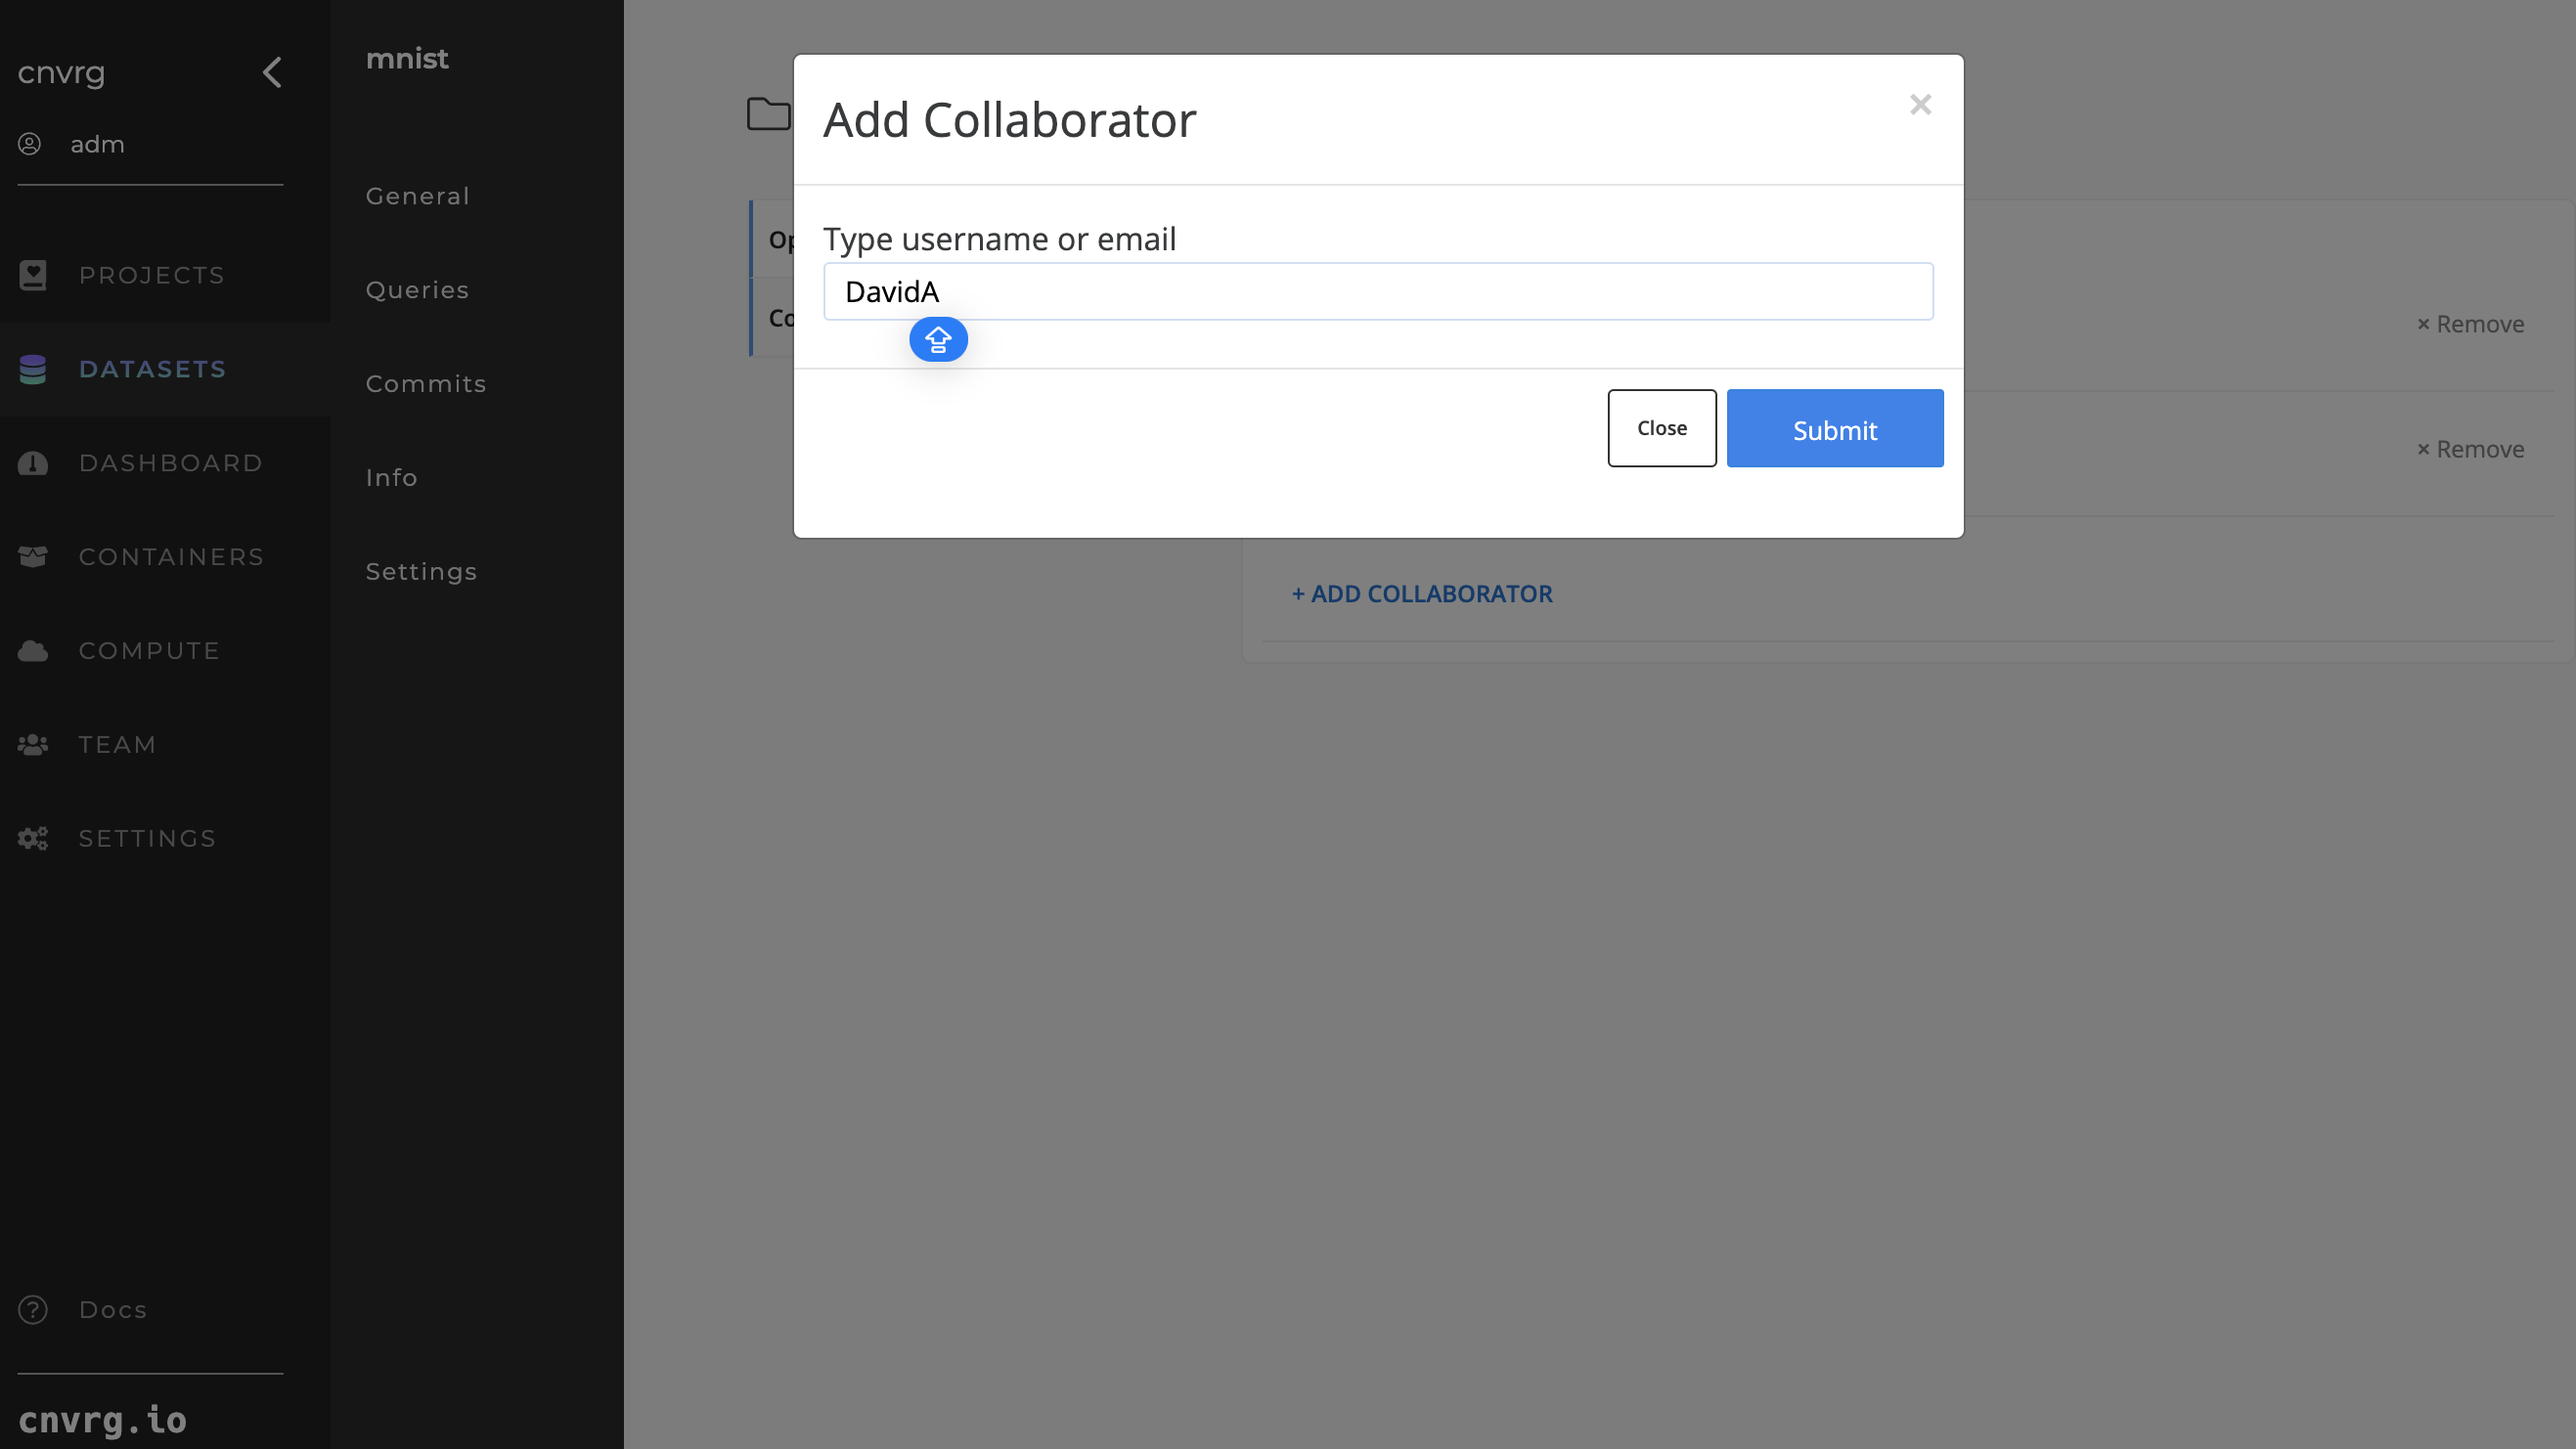Click the user profile icon for adm
The image size is (2576, 1449).
point(30,144)
